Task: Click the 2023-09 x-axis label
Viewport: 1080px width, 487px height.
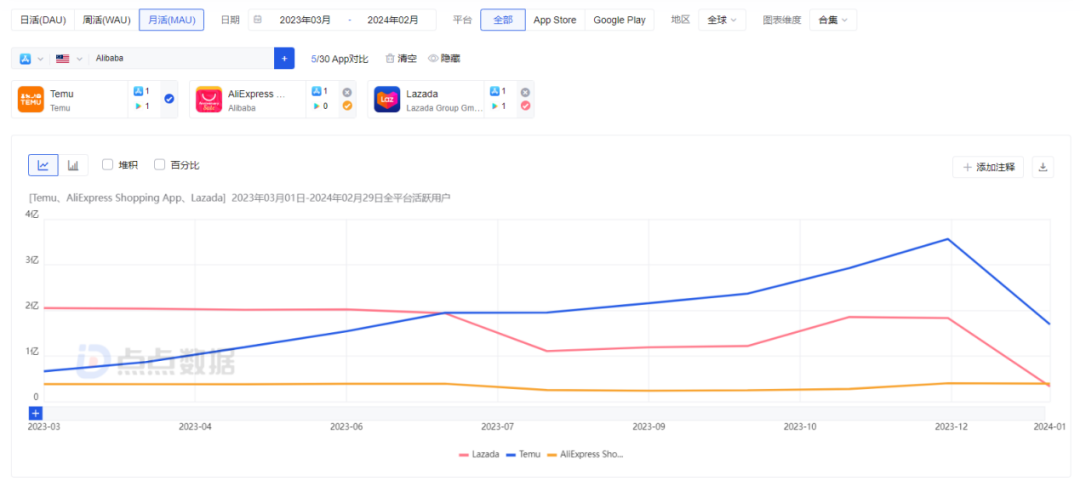Action: pyautogui.click(x=649, y=427)
